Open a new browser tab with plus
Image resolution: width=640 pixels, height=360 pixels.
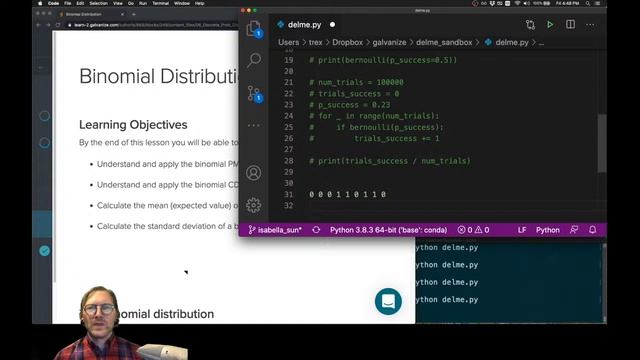coord(134,14)
